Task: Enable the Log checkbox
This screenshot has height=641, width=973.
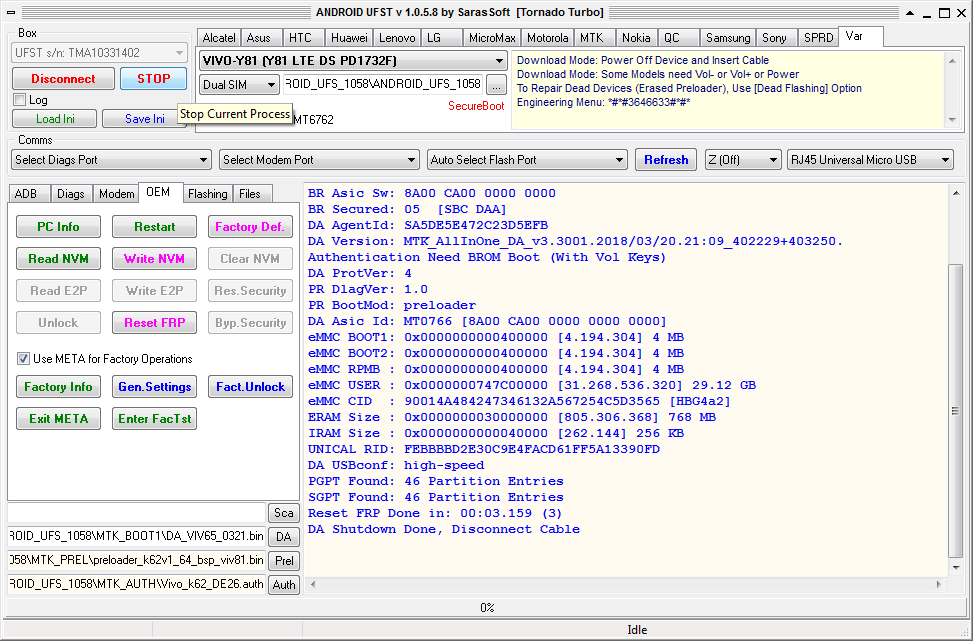Action: (x=20, y=100)
